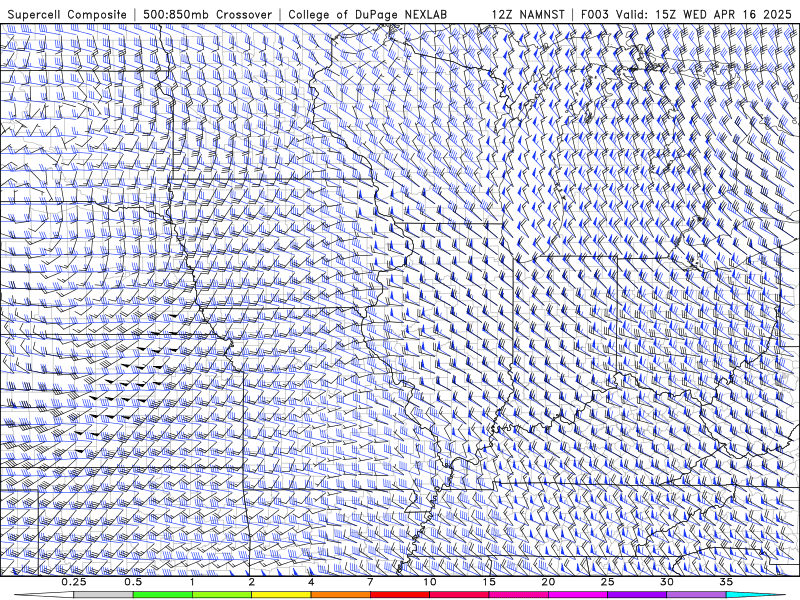Click the cyan above-35 arrow segment

(x=756, y=595)
